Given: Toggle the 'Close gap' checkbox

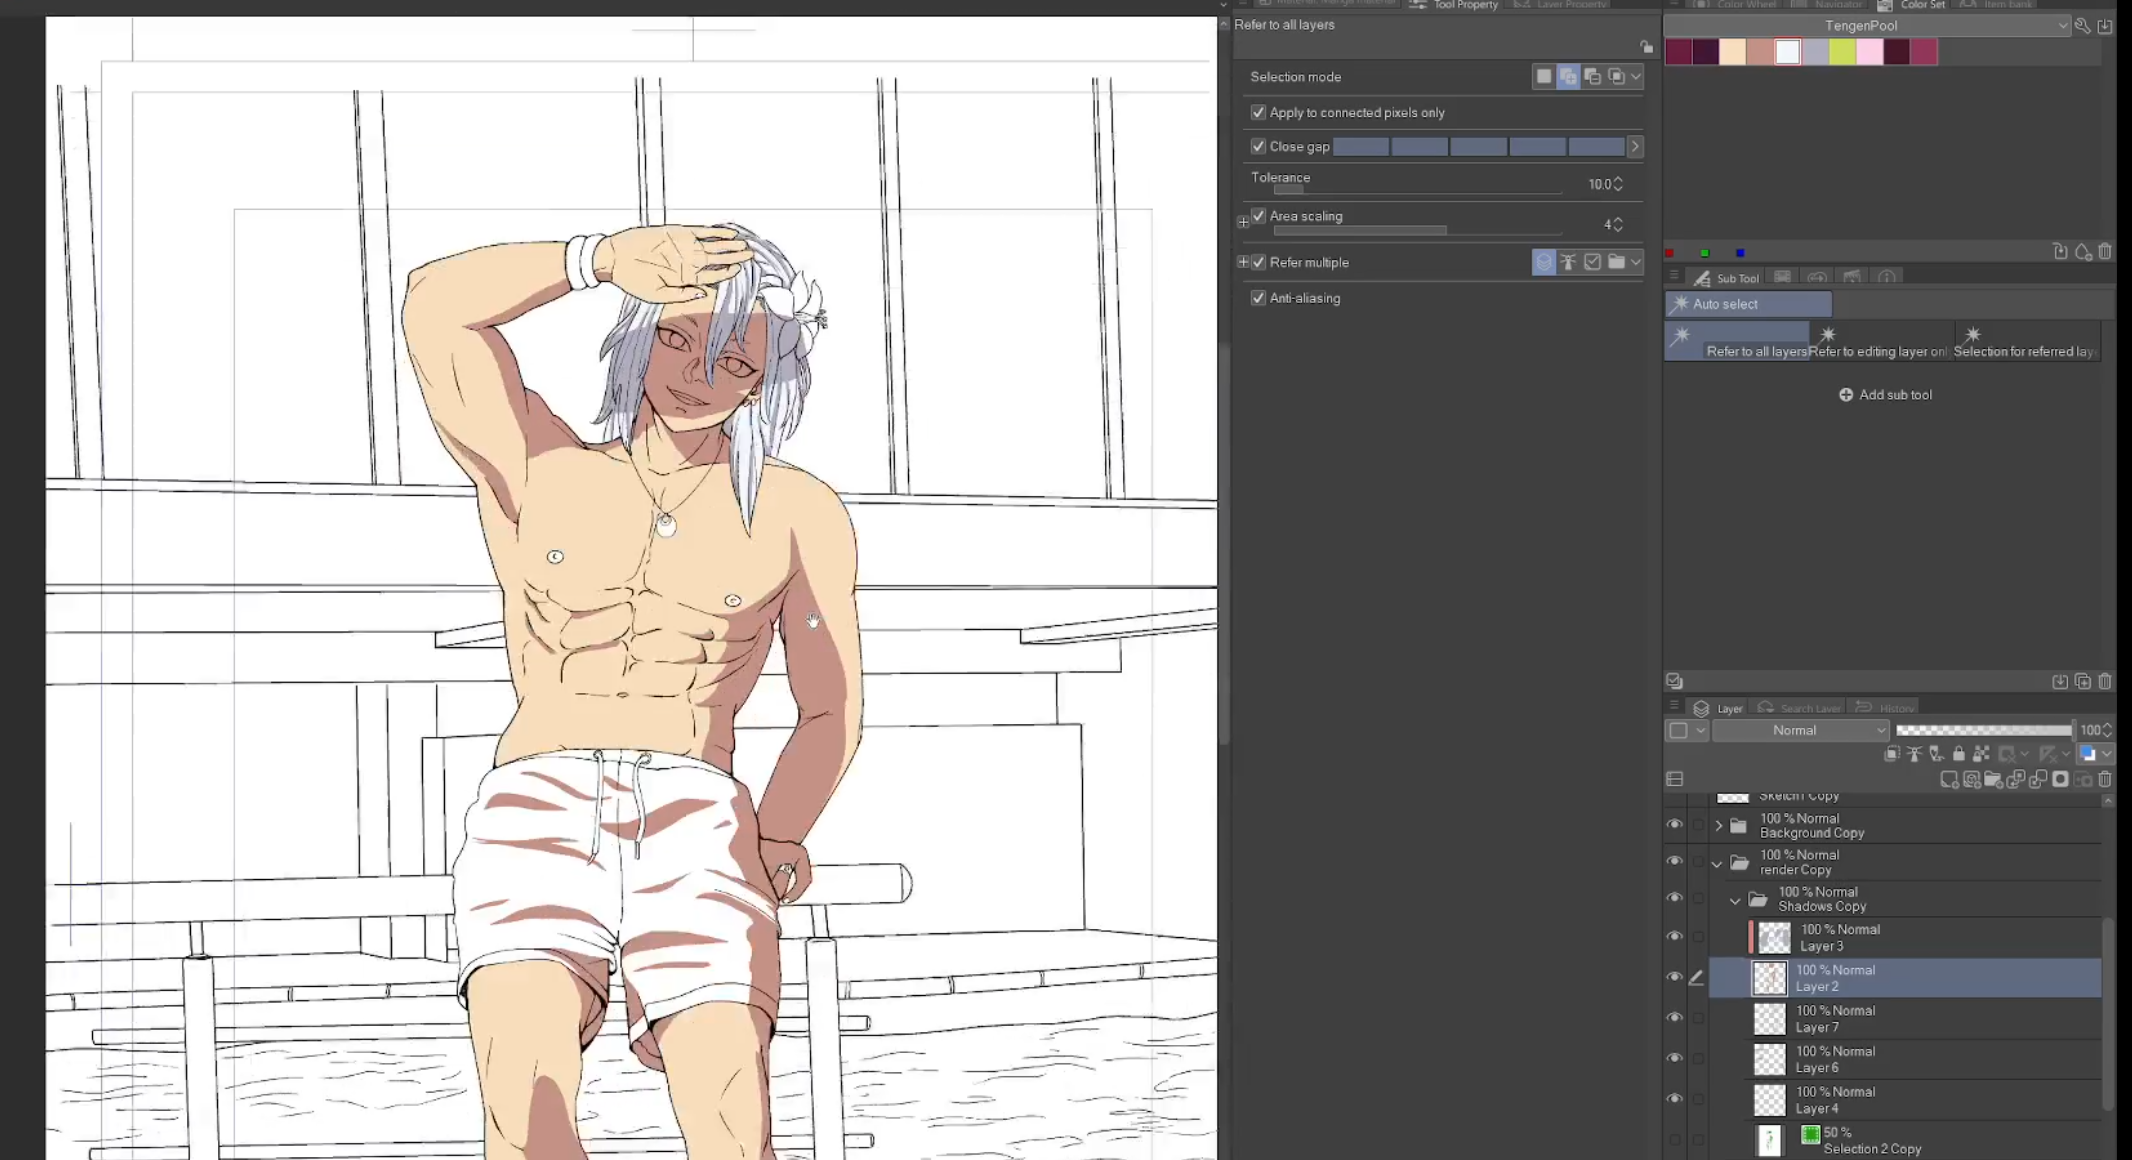Looking at the screenshot, I should pos(1258,147).
